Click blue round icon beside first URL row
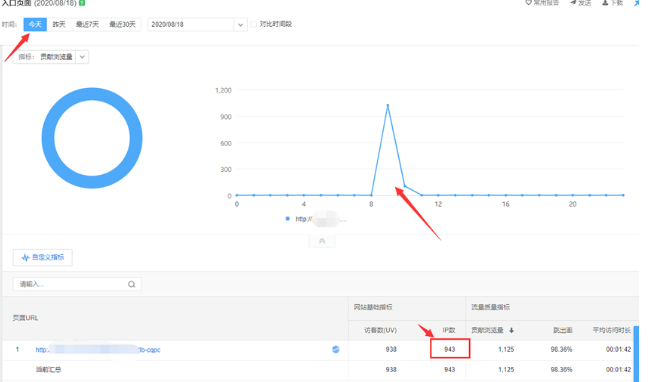The width and height of the screenshot is (657, 382). pyautogui.click(x=336, y=349)
